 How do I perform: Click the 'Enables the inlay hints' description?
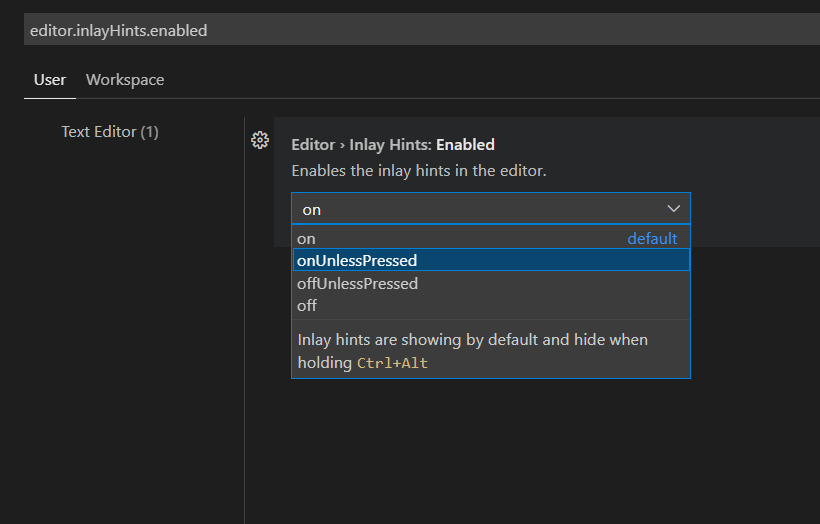(419, 171)
